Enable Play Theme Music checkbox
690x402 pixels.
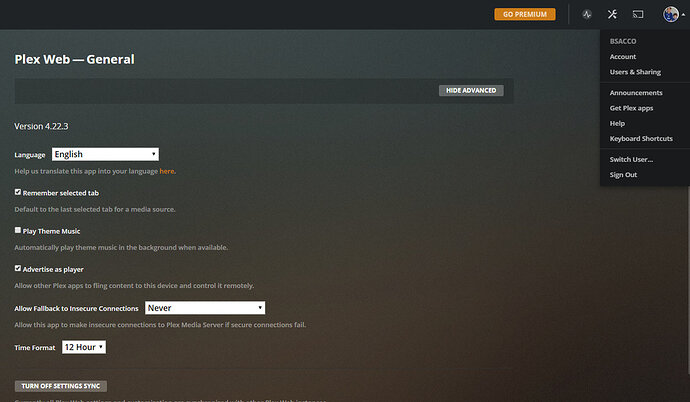tap(18, 230)
